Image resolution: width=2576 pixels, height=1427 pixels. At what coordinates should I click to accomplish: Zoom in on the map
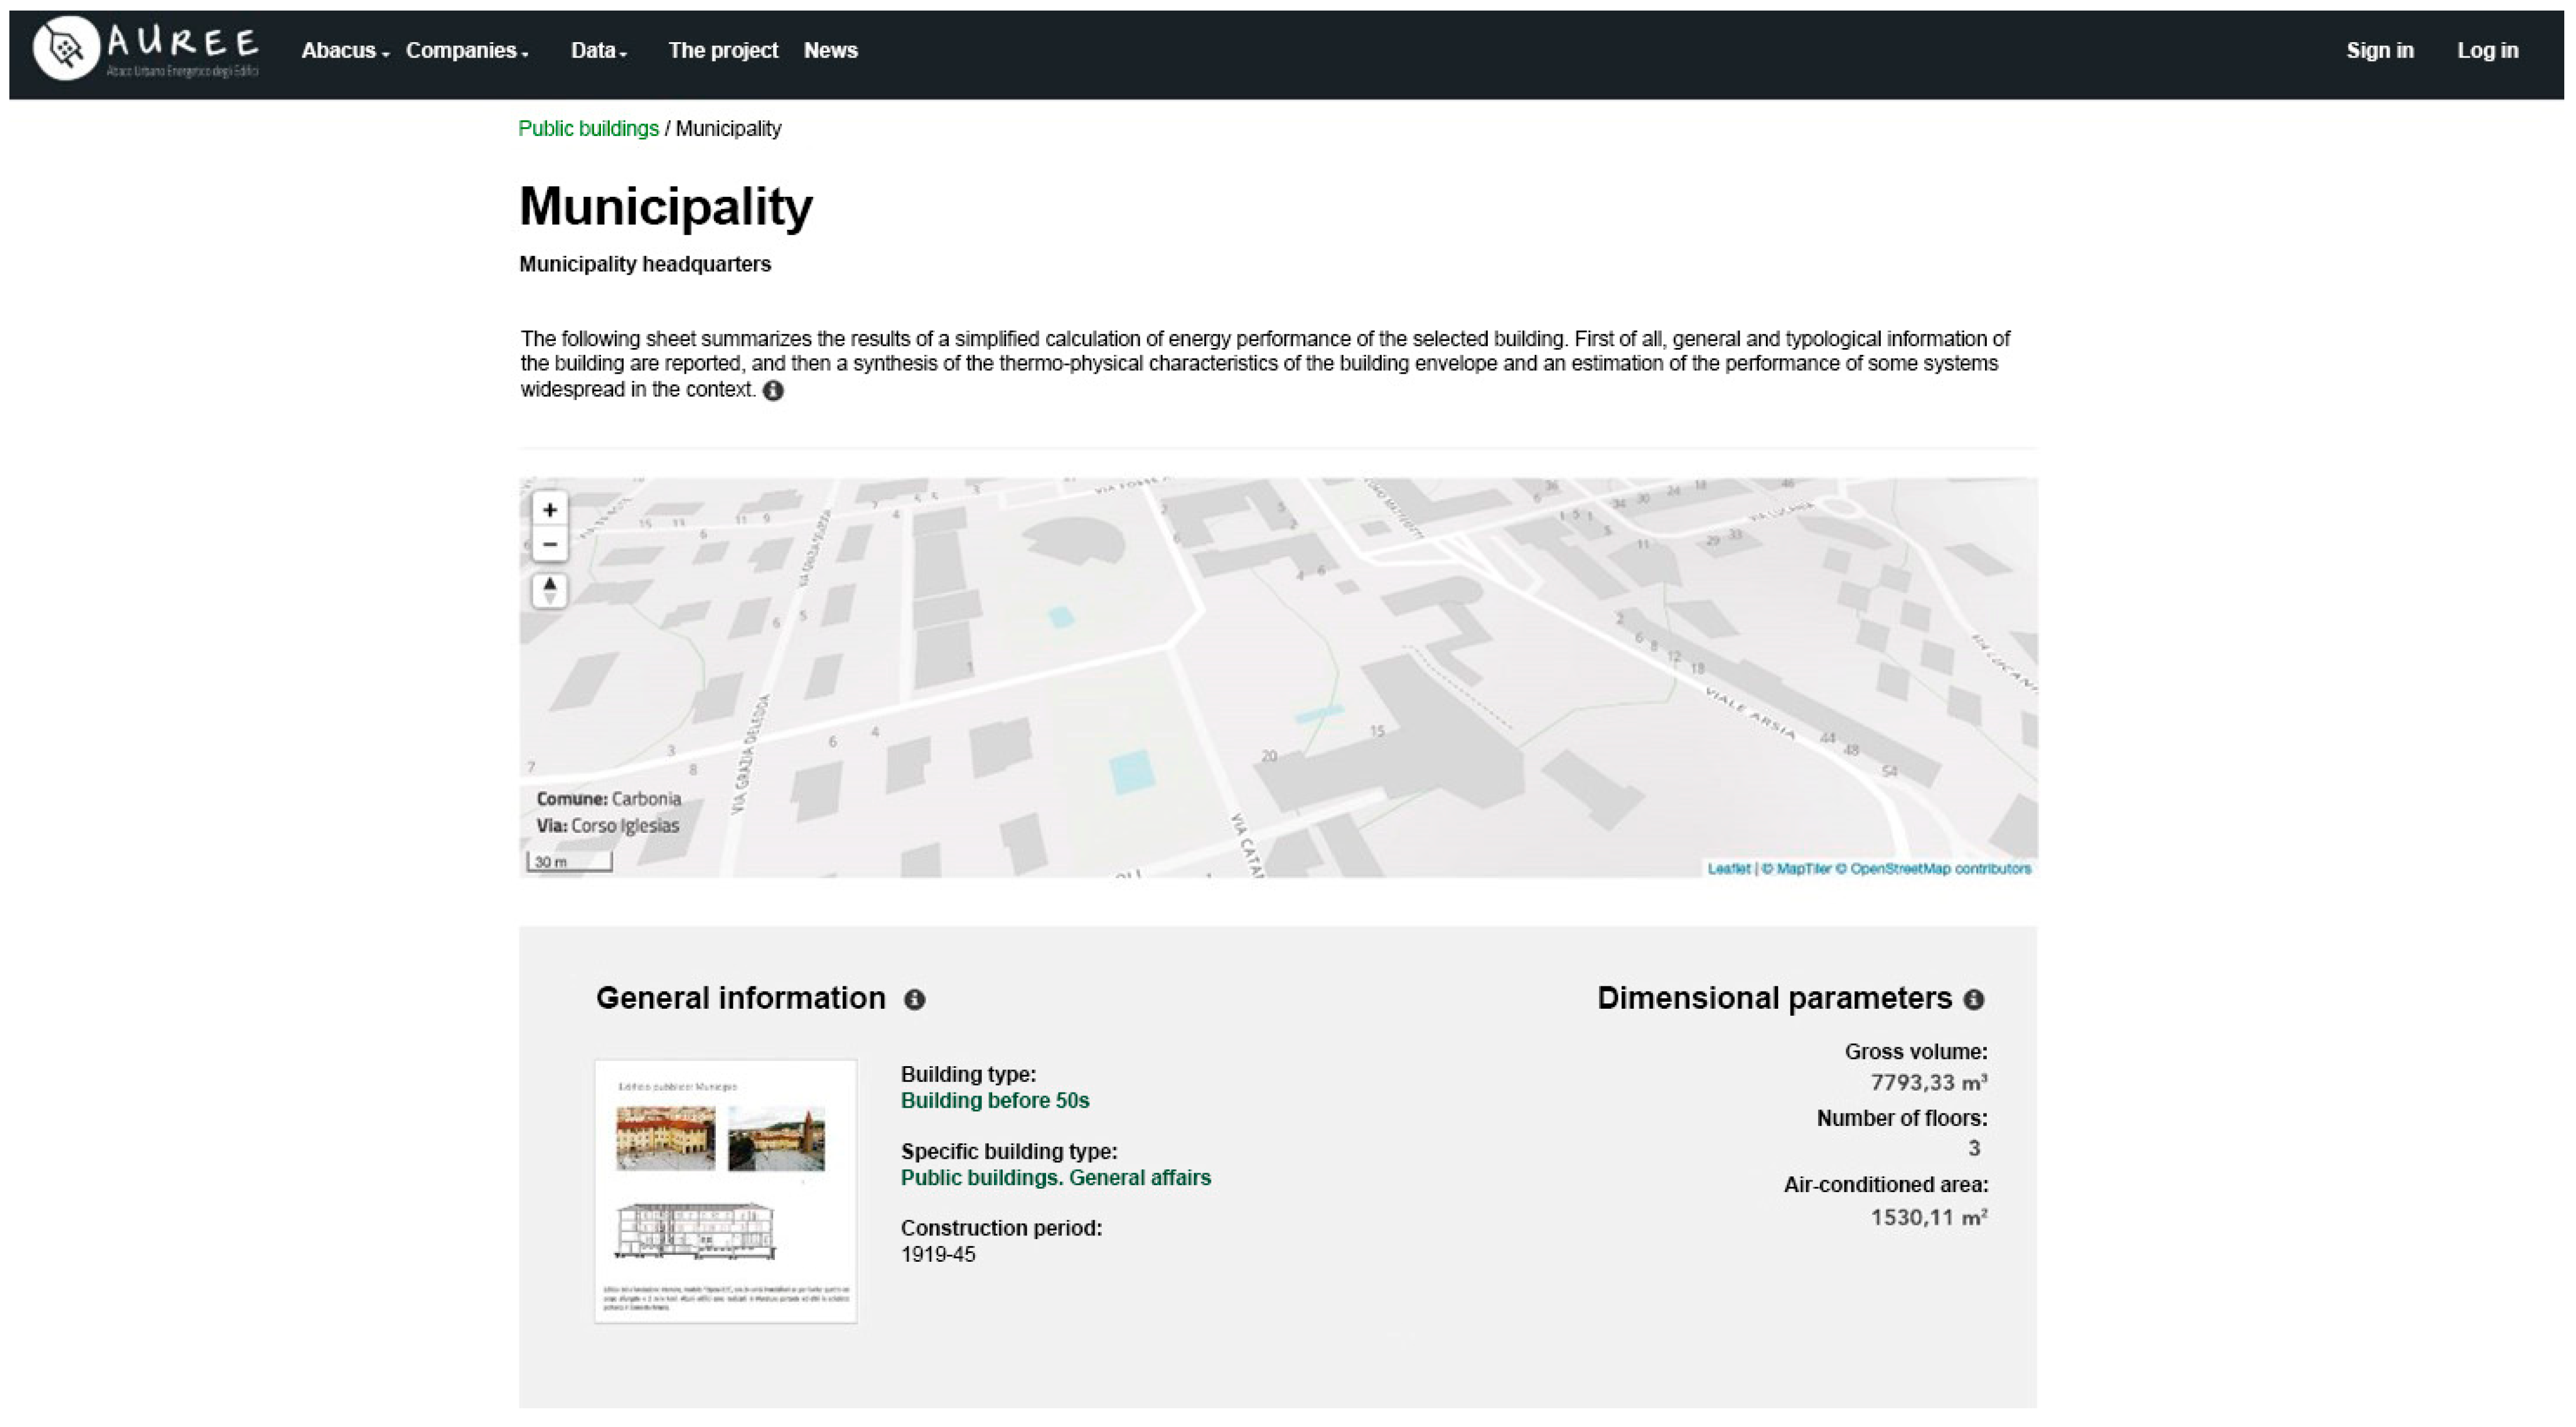click(x=549, y=509)
